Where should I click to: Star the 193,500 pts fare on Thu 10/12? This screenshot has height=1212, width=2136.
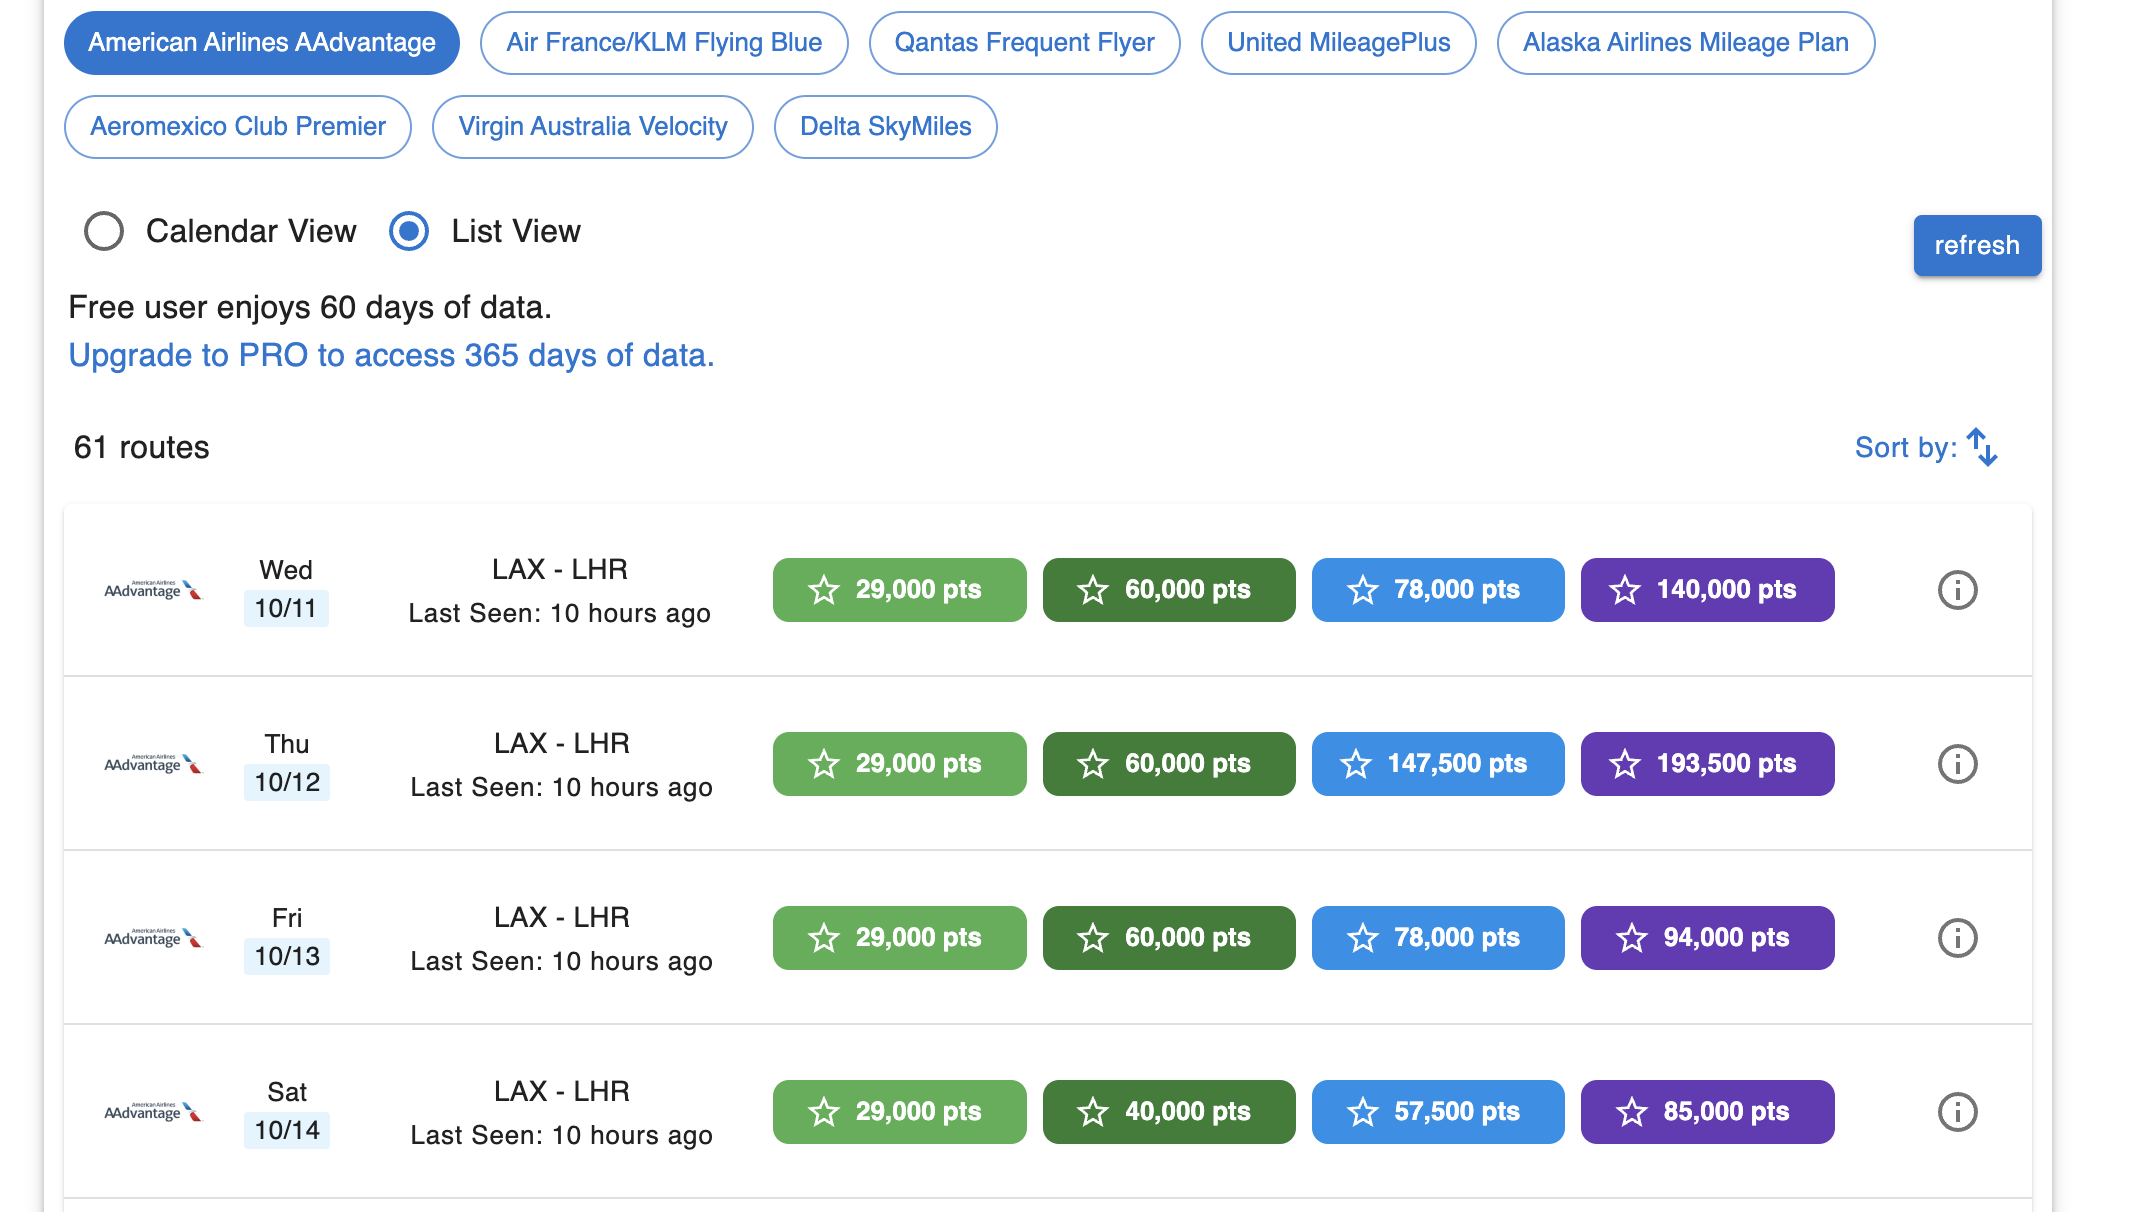click(1623, 763)
